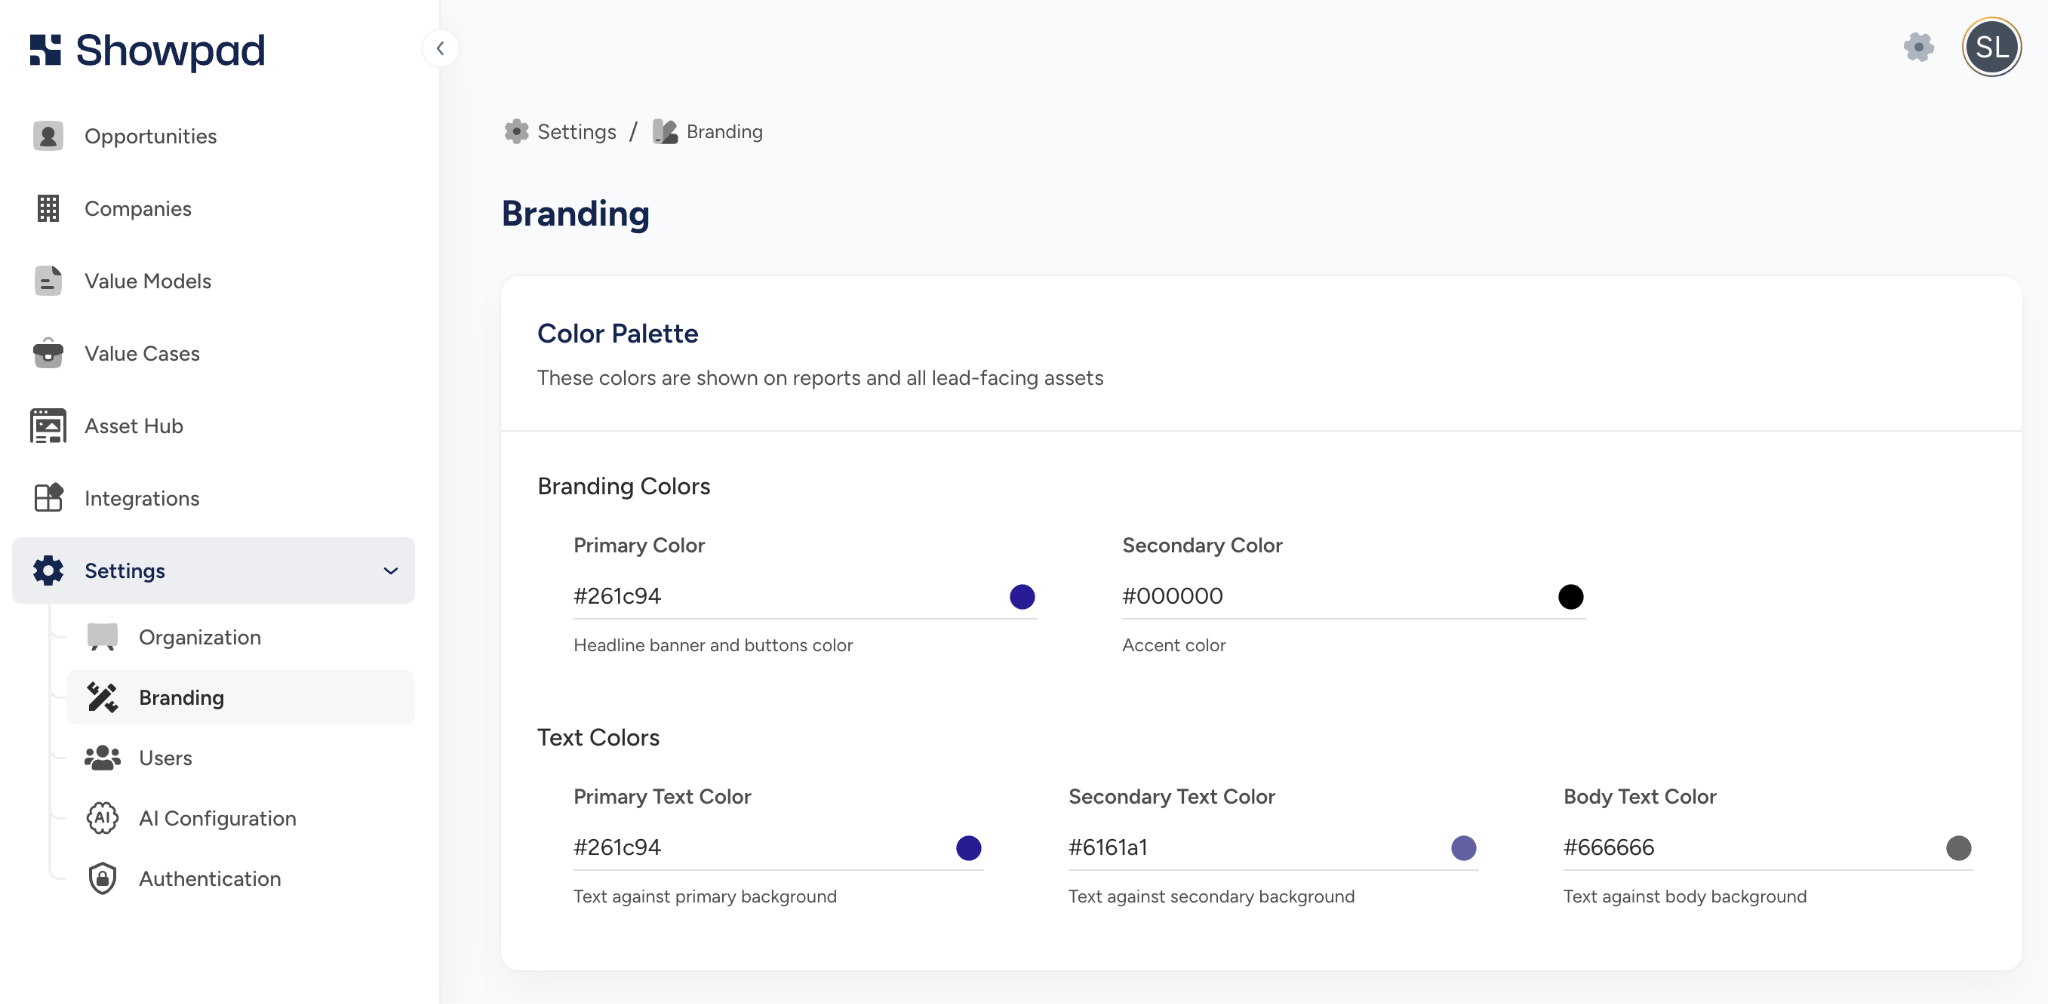Click the AI Configuration icon
Screen dimensions: 2048x1004
pos(102,818)
